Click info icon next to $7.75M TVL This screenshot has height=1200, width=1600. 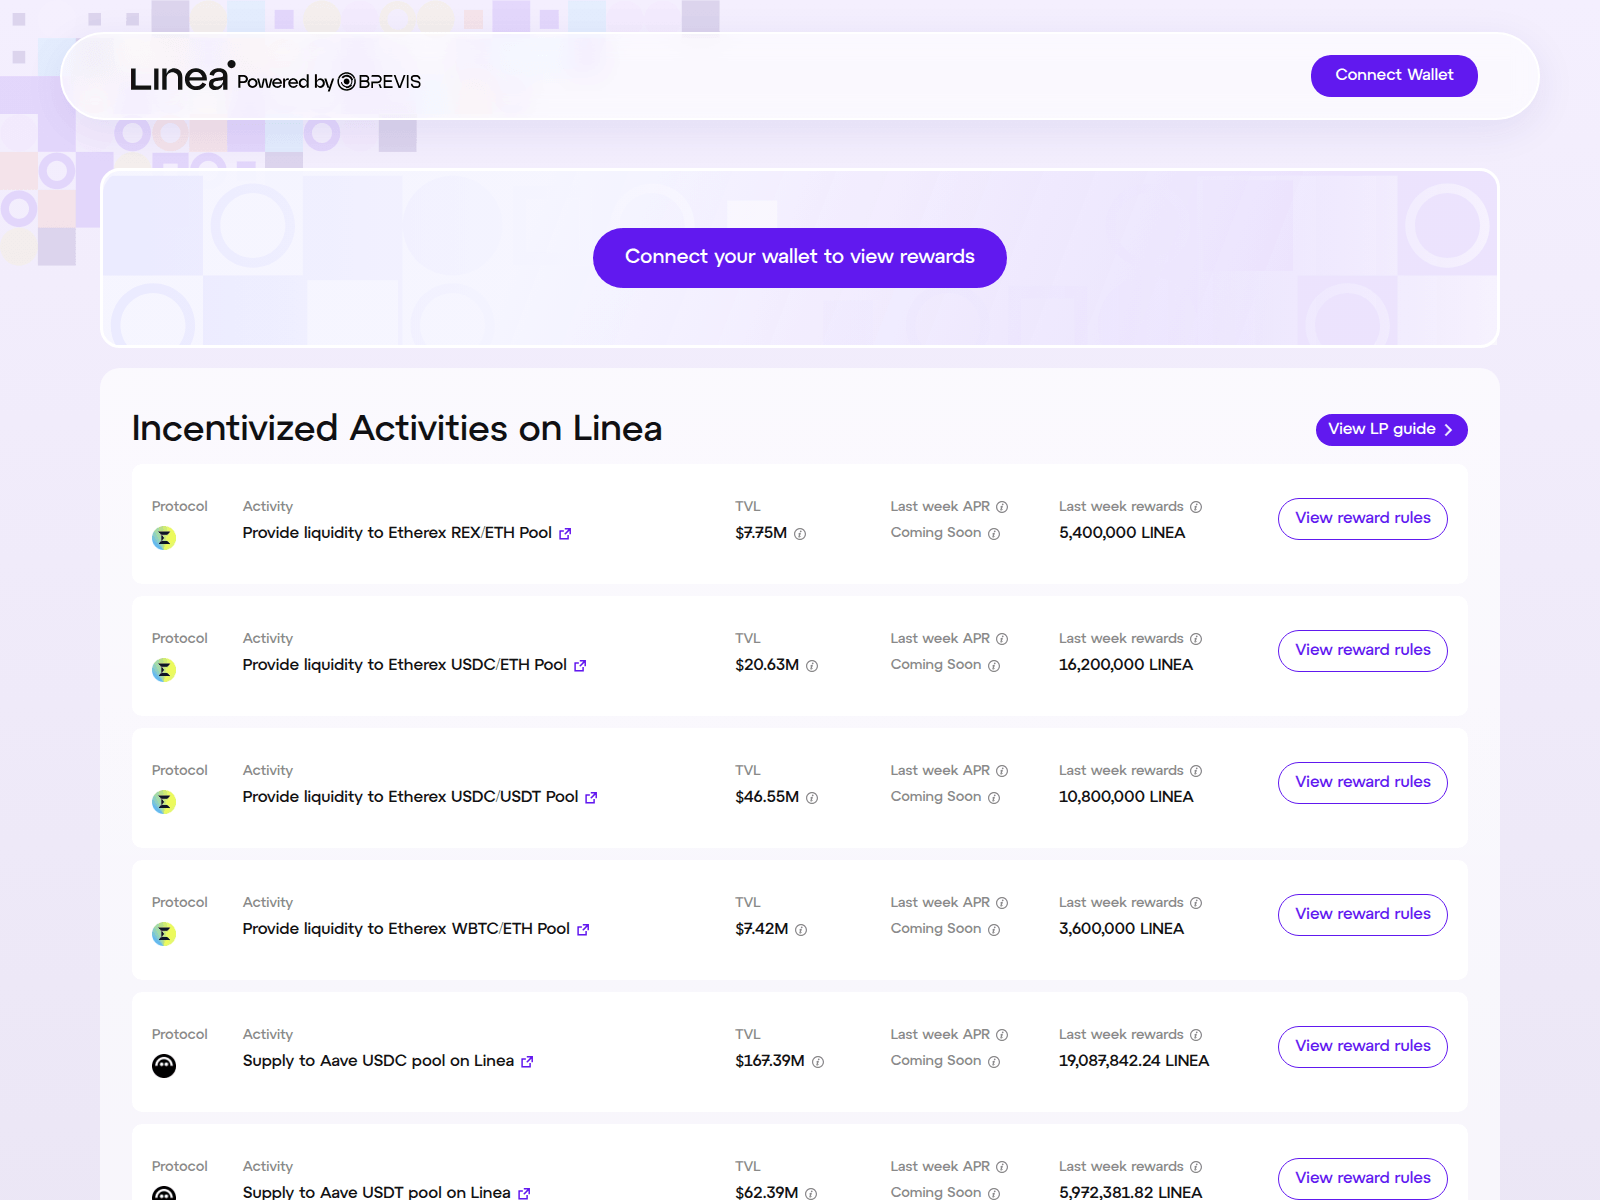pos(800,534)
